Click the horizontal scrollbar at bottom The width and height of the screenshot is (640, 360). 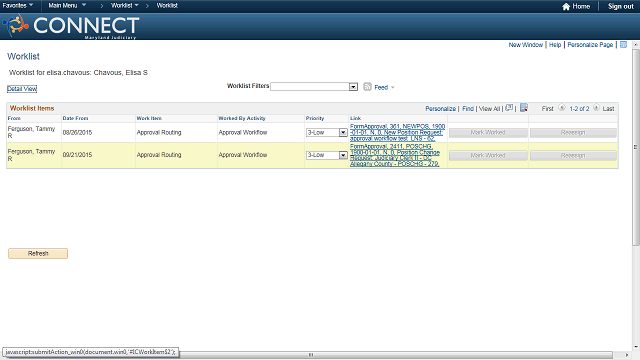(310, 355)
